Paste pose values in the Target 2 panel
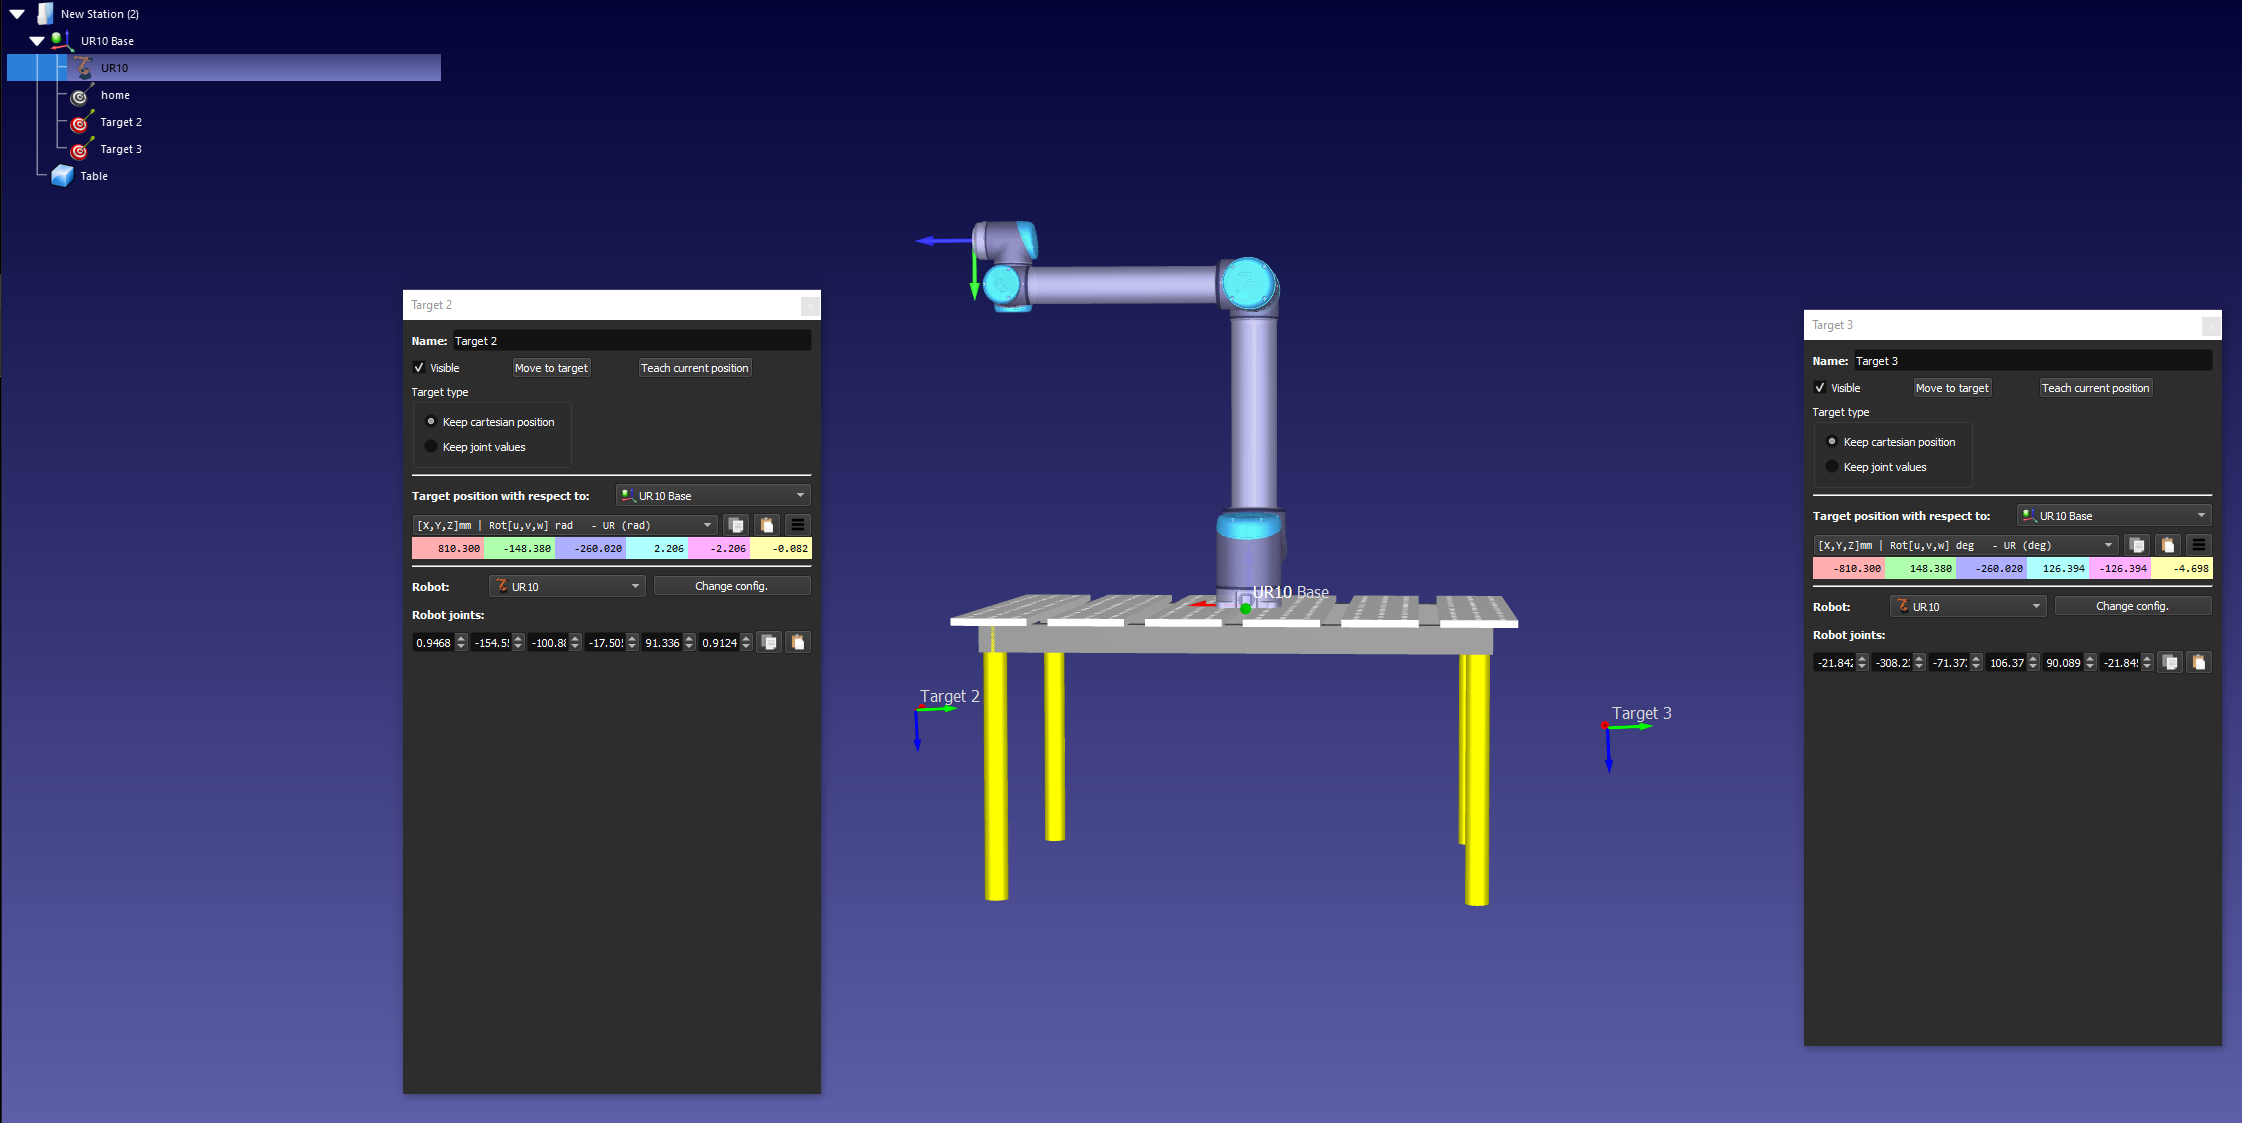 coord(767,525)
